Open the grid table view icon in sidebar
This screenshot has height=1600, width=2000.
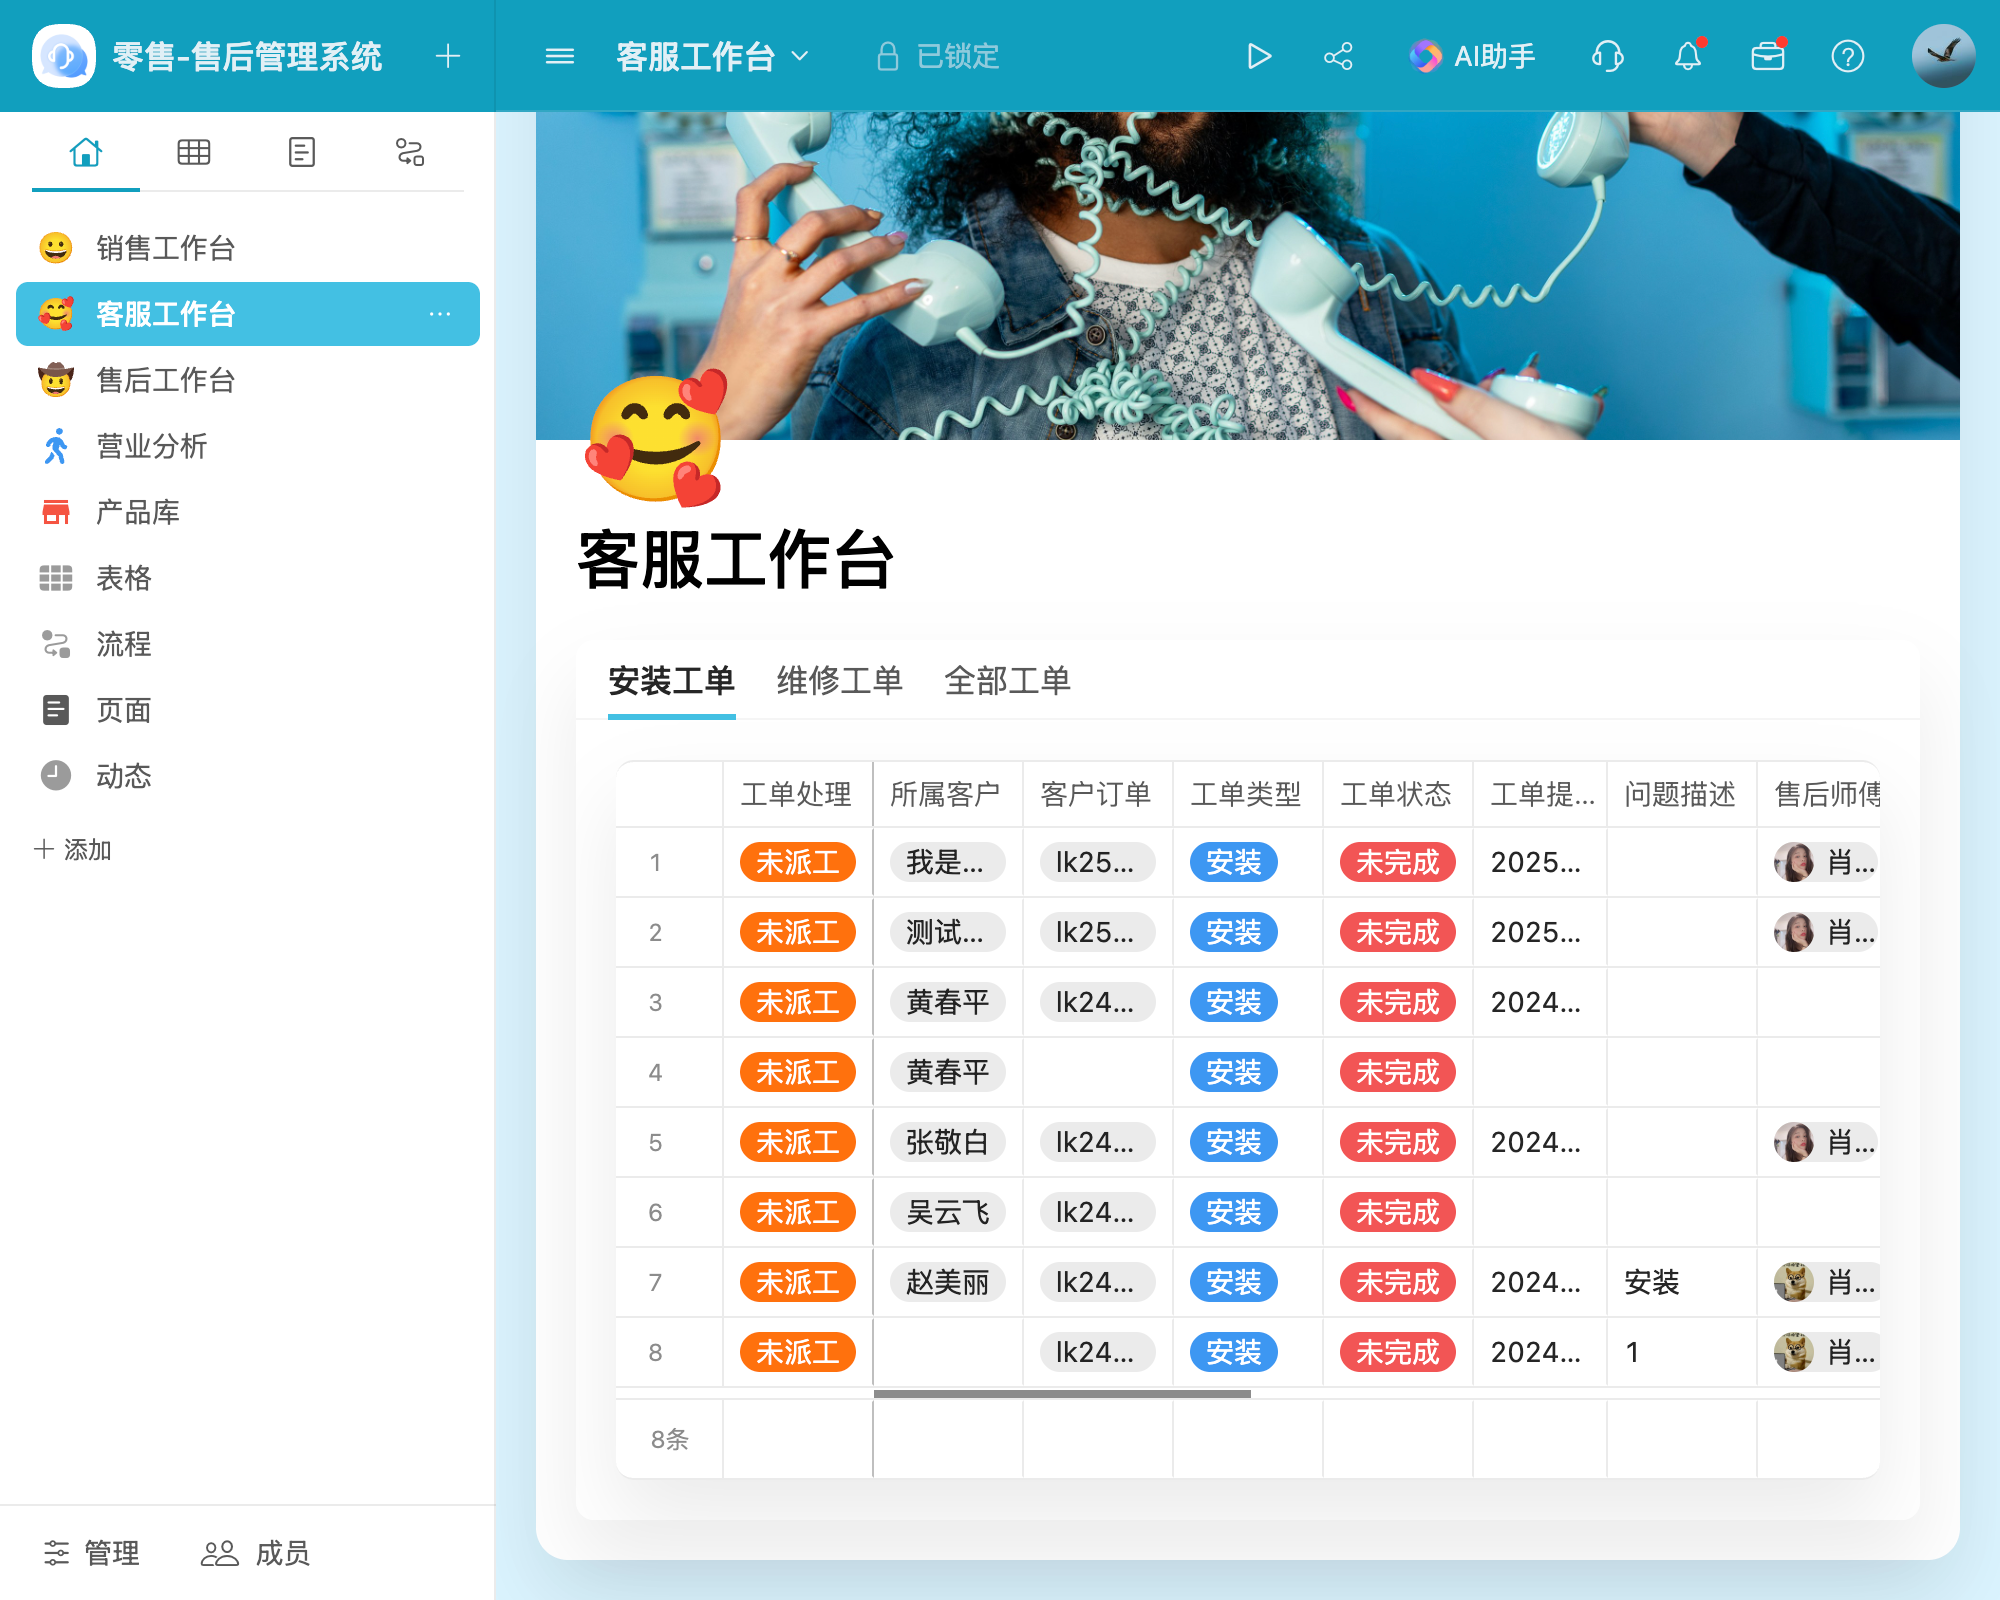tap(194, 152)
